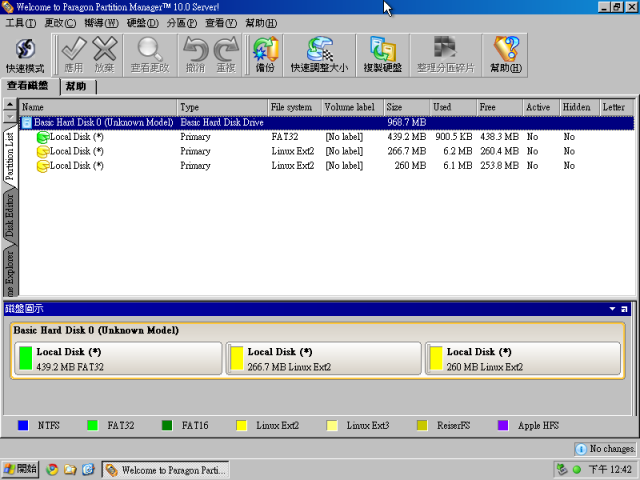Sort list by File system column header
The width and height of the screenshot is (640, 480).
click(295, 107)
